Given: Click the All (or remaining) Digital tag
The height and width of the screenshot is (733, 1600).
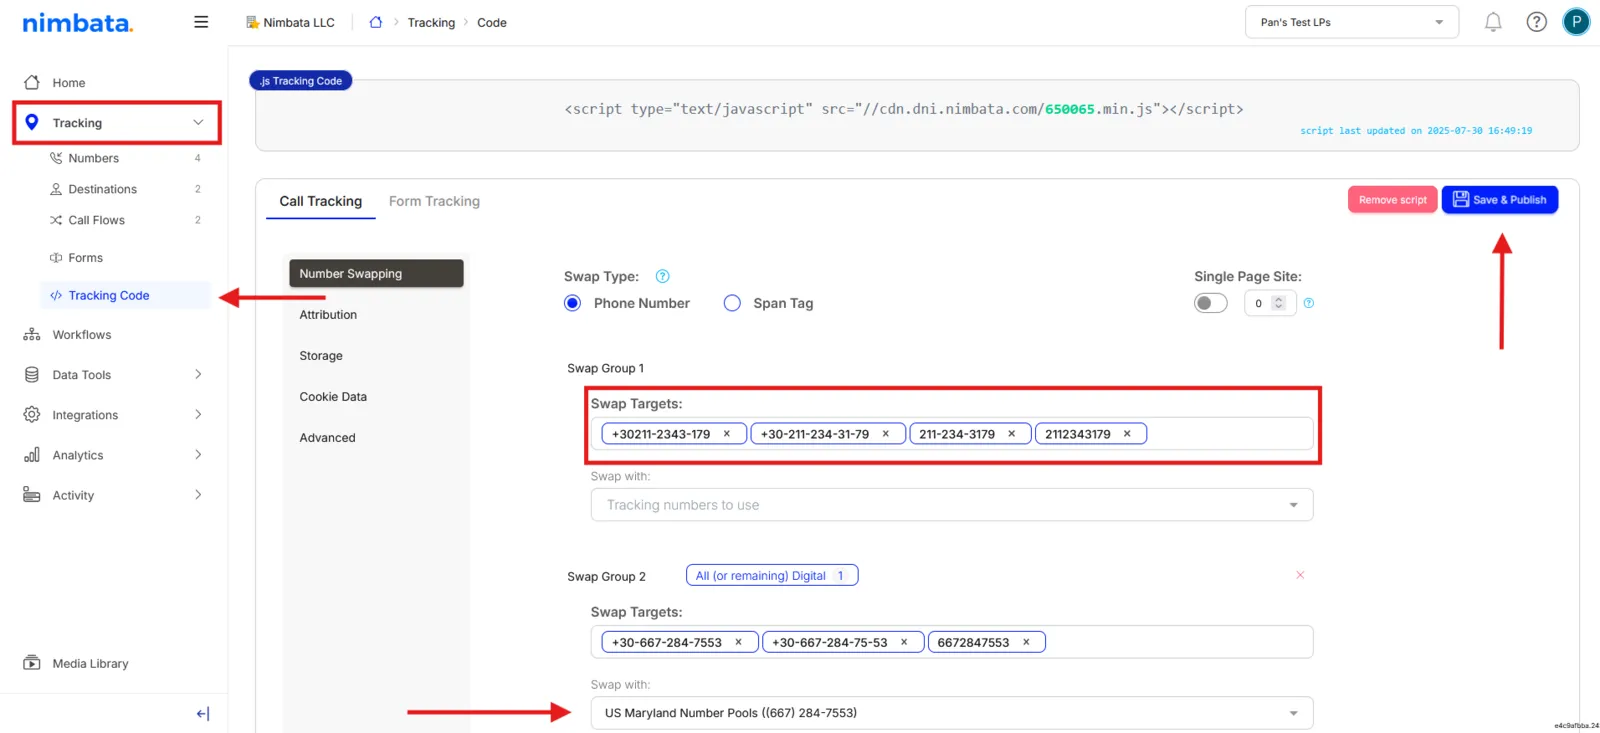Looking at the screenshot, I should [772, 575].
